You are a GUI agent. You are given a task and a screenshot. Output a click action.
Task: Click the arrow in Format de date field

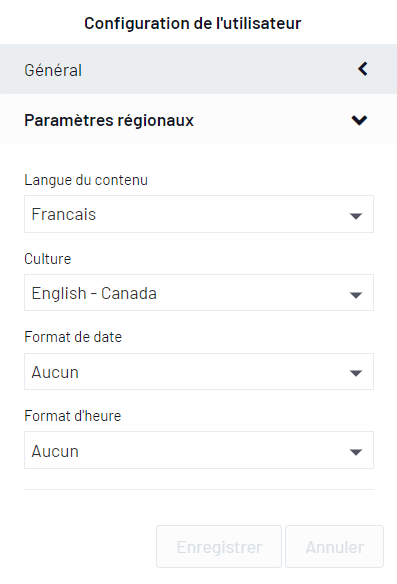click(x=356, y=373)
